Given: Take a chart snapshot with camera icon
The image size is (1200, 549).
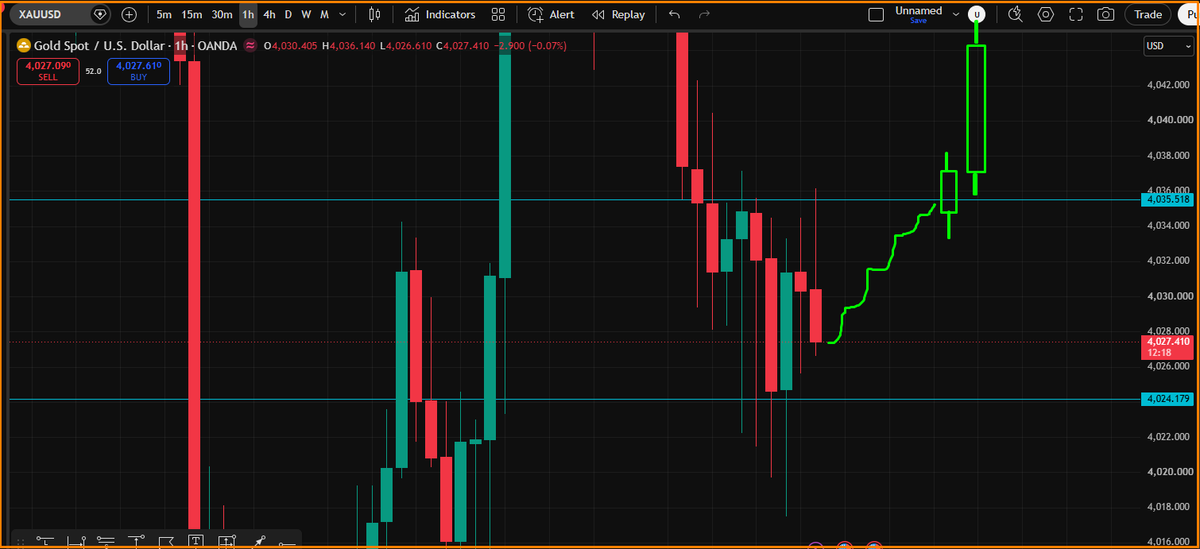Looking at the screenshot, I should pyautogui.click(x=1106, y=15).
